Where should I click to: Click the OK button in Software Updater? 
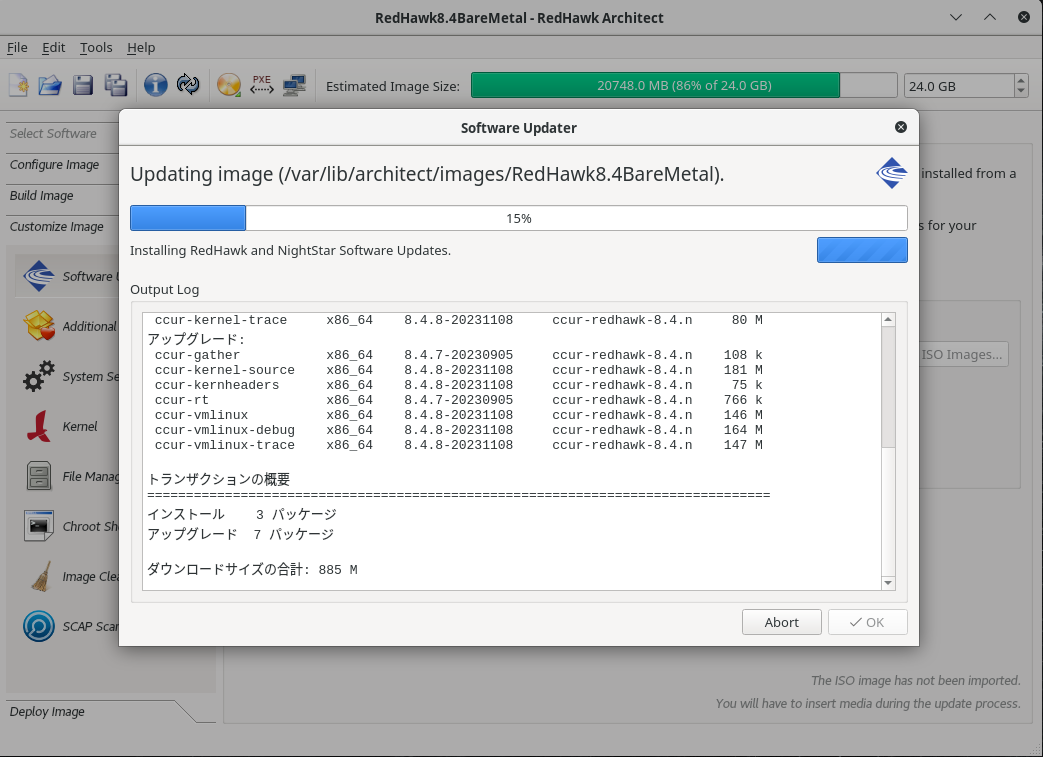point(867,622)
